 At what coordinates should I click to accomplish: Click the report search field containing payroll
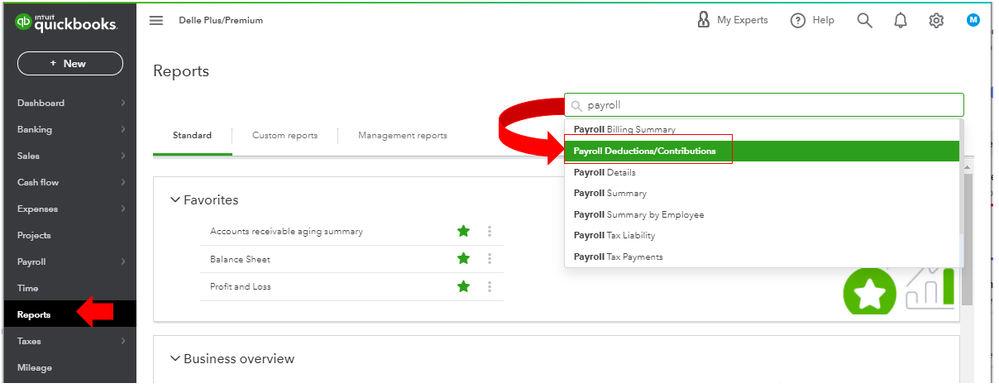(x=764, y=105)
